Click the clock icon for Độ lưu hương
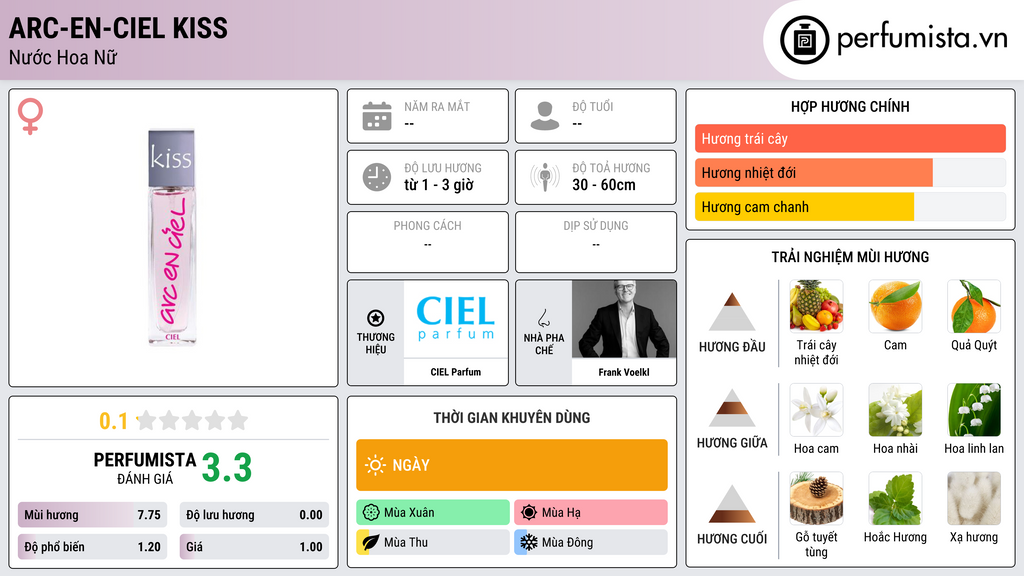Image resolution: width=1024 pixels, height=576 pixels. [377, 177]
